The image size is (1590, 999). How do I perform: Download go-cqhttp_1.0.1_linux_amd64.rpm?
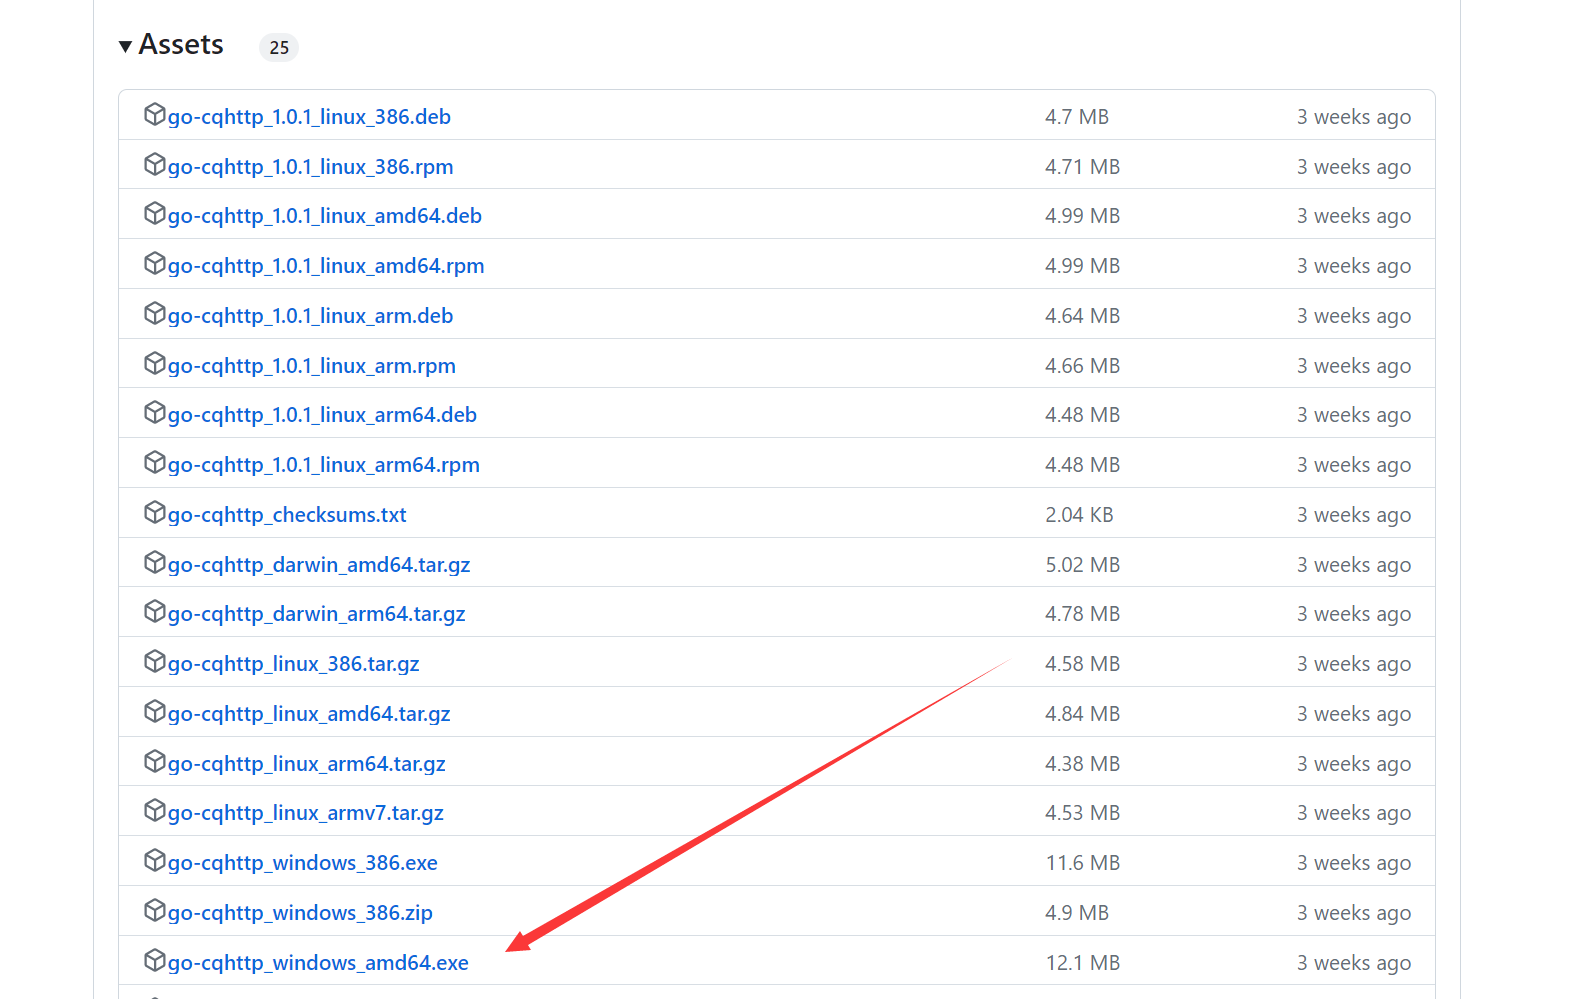(326, 266)
